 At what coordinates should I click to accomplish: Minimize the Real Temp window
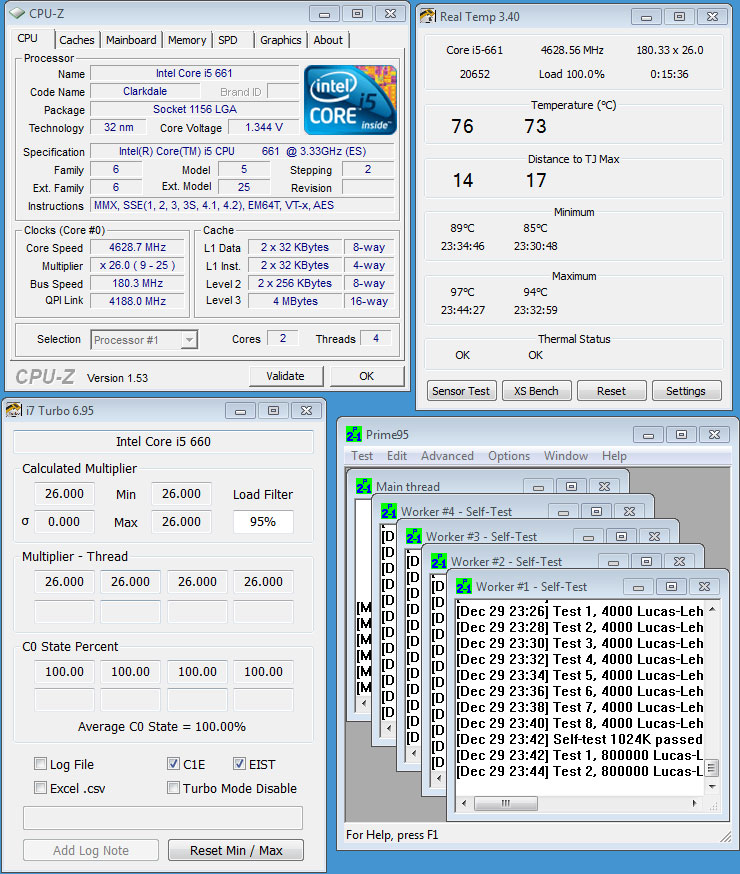coord(646,17)
